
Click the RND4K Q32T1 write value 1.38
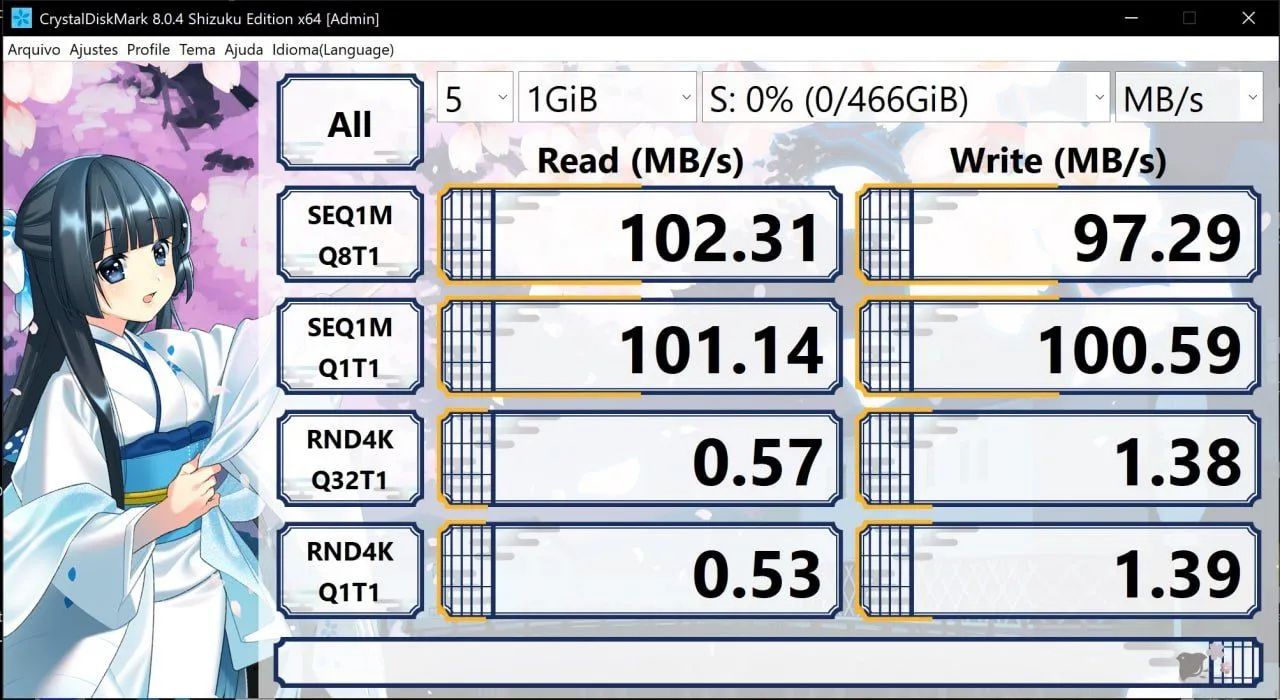1059,460
